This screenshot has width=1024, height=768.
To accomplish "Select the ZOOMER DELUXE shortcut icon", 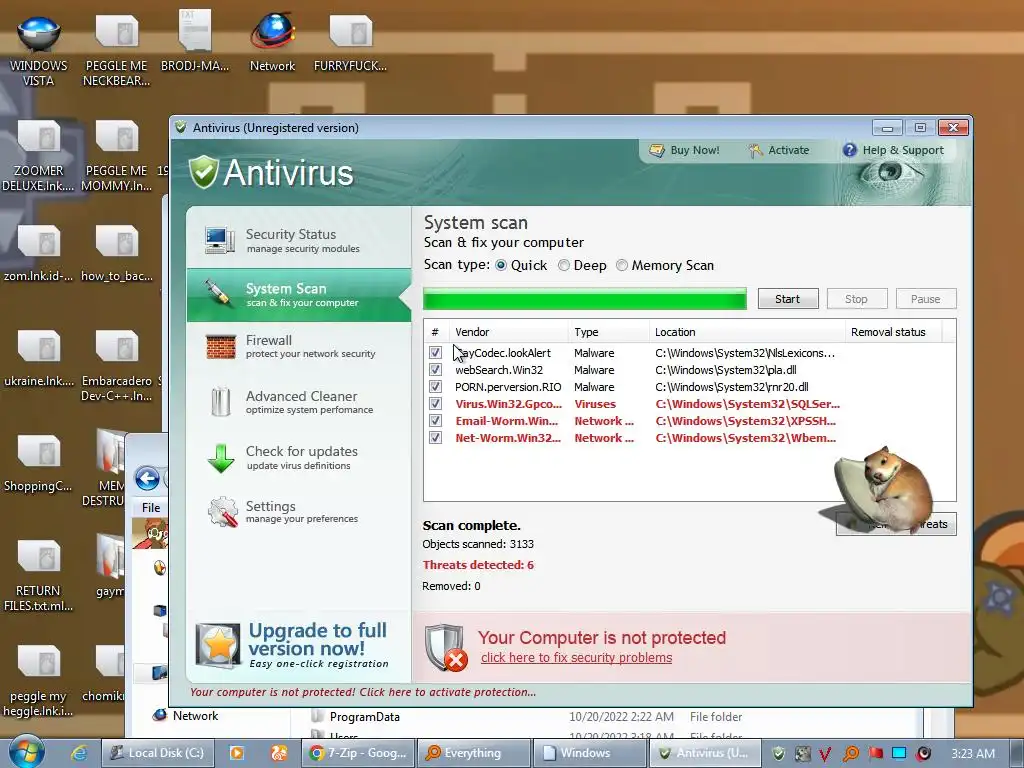I will 39,155.
